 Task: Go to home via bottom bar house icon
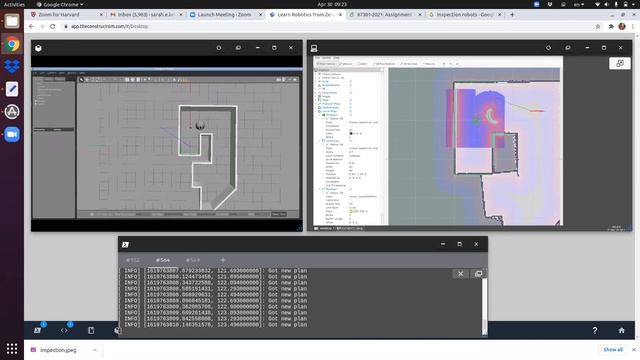pyautogui.click(x=621, y=330)
